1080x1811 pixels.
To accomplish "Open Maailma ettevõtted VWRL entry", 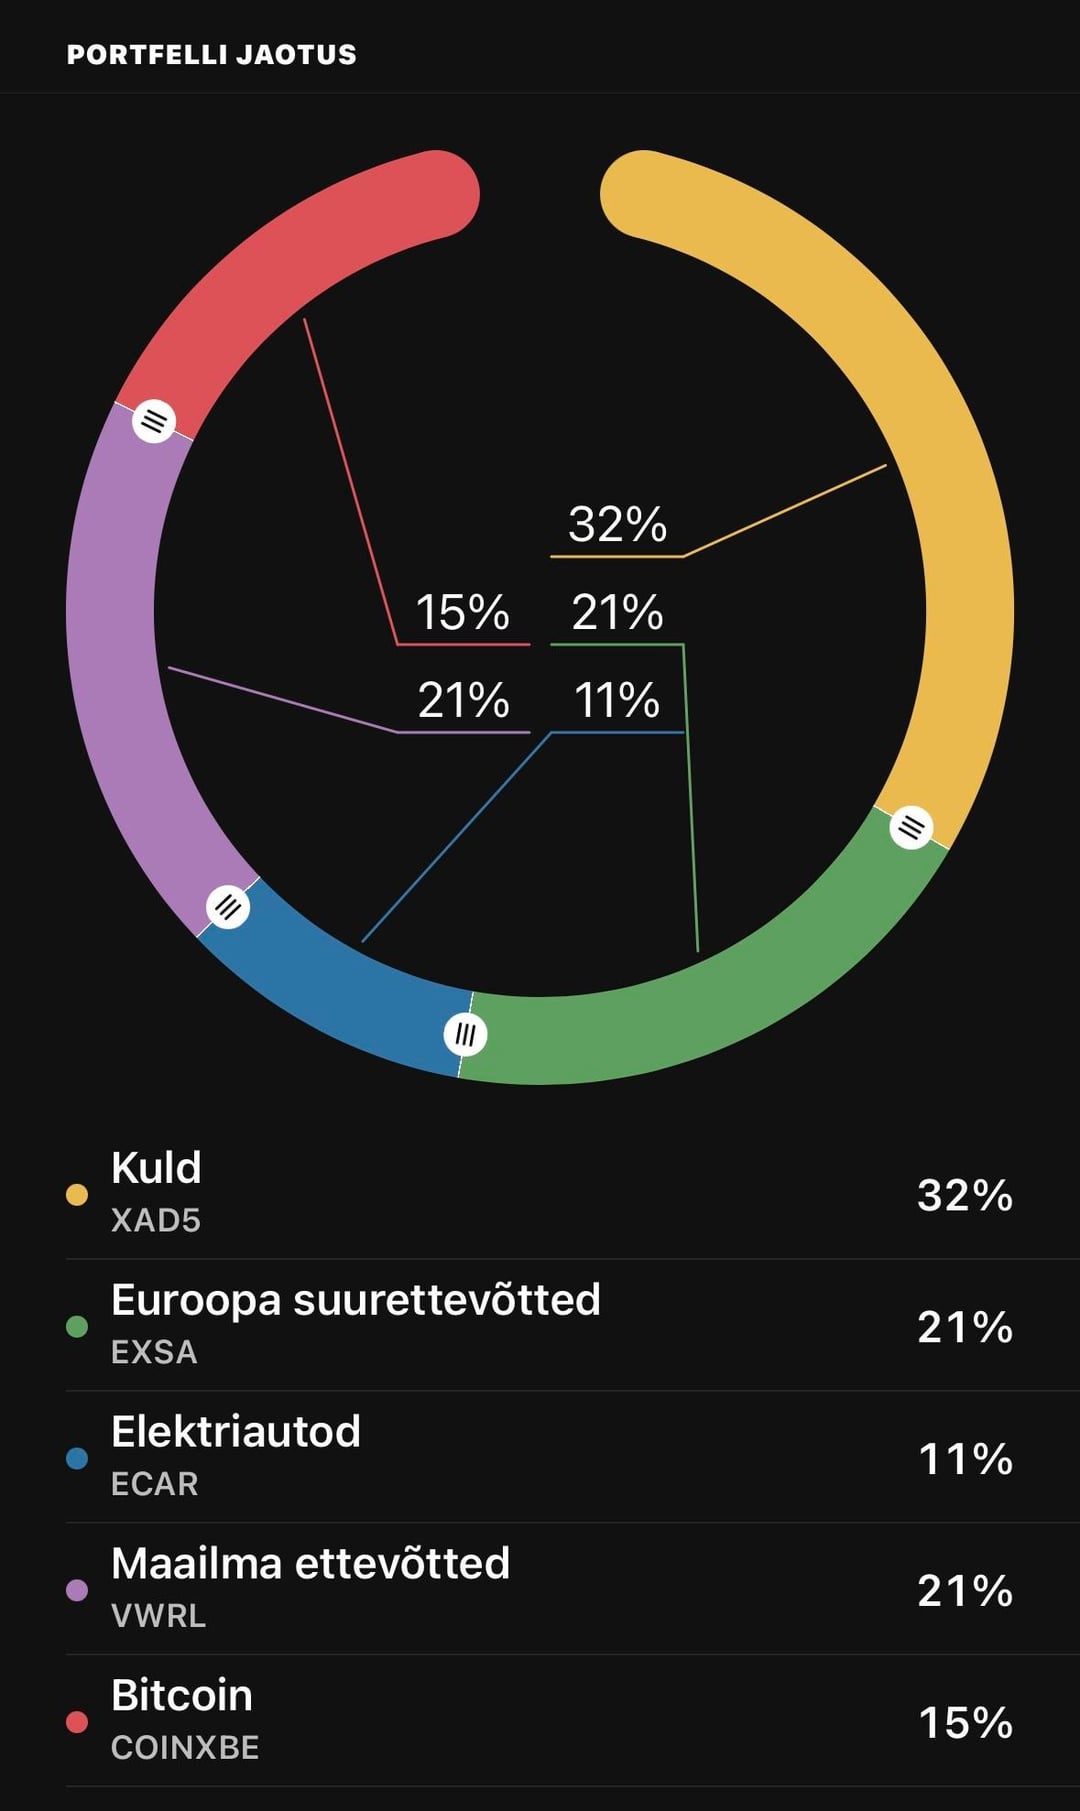I will tap(540, 1590).
